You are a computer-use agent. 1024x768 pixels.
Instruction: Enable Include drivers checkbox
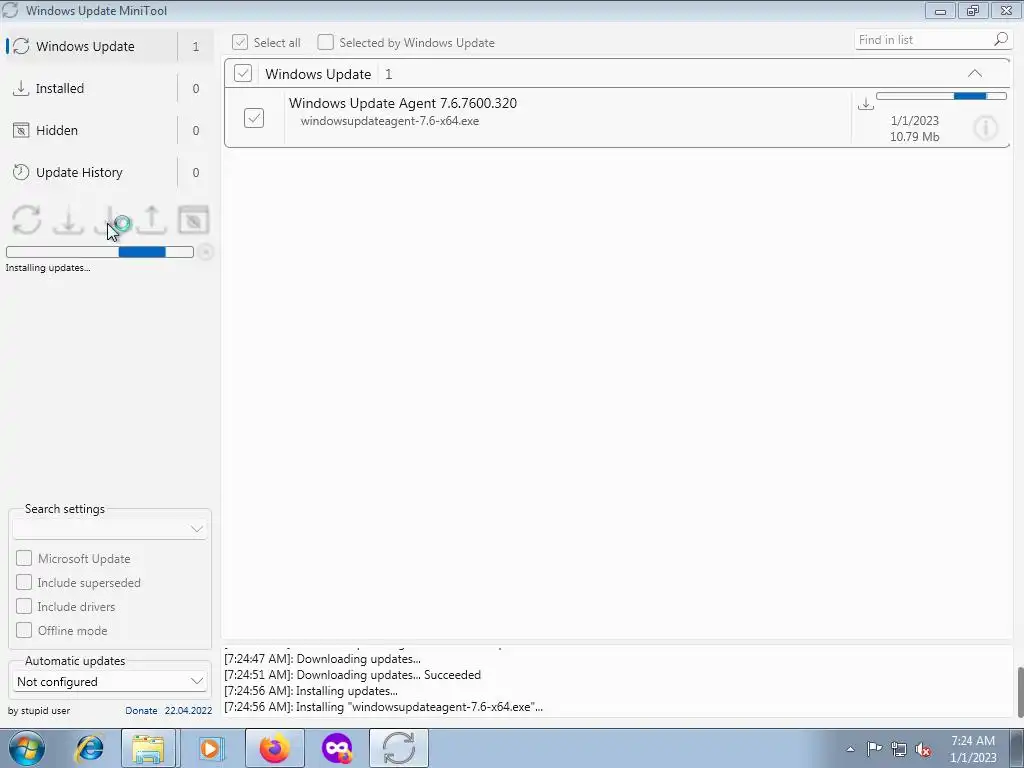24,606
